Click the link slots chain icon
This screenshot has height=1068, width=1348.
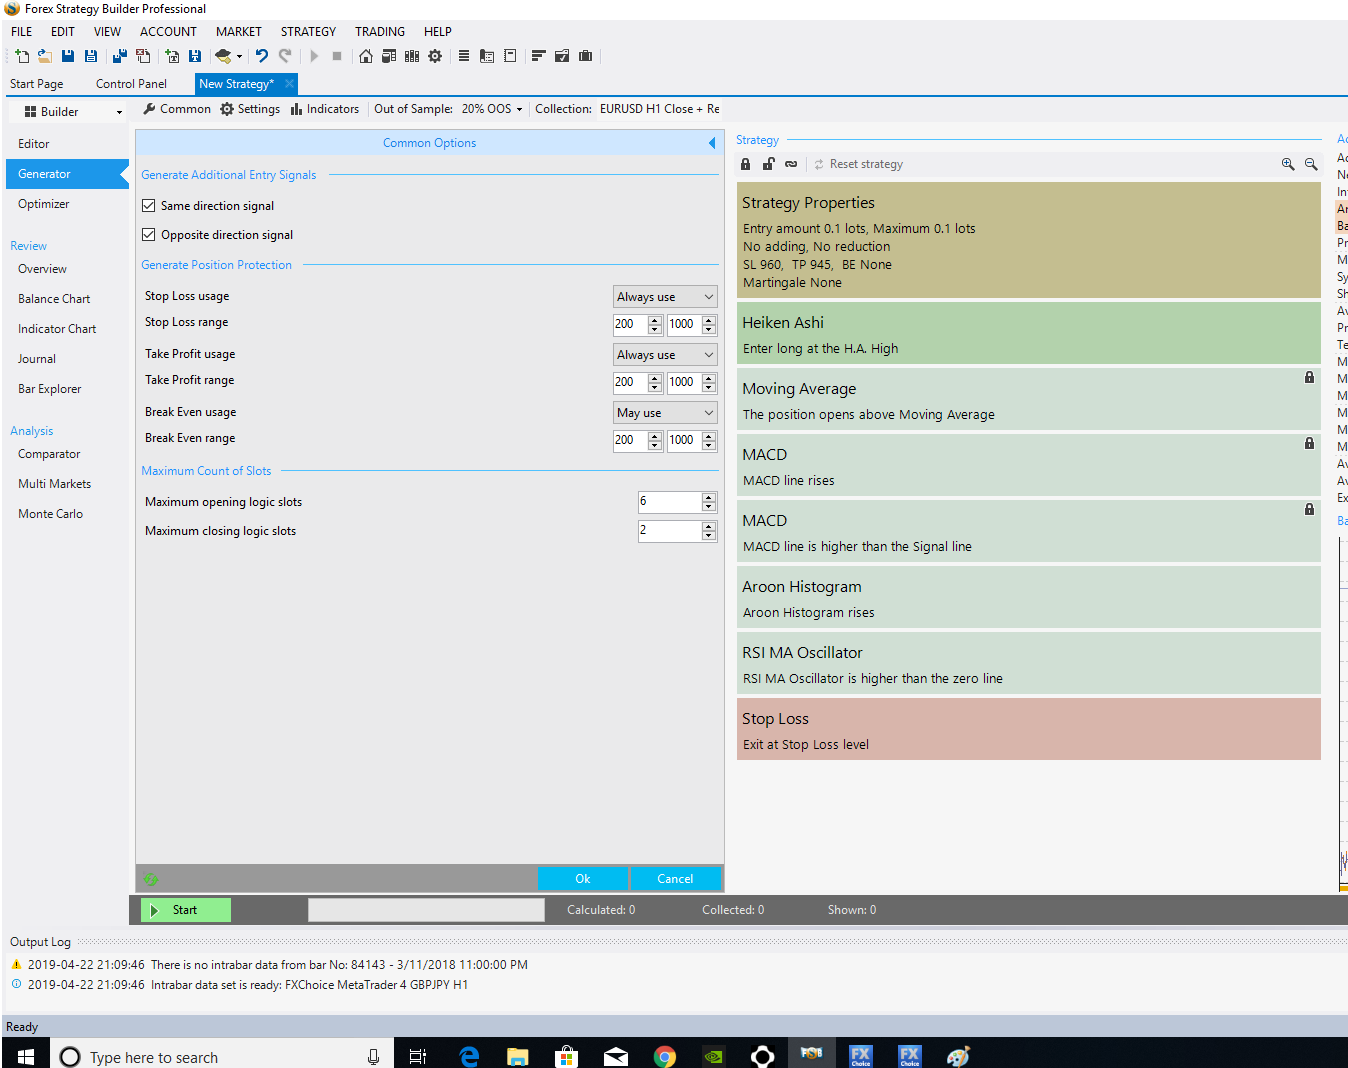coord(791,164)
